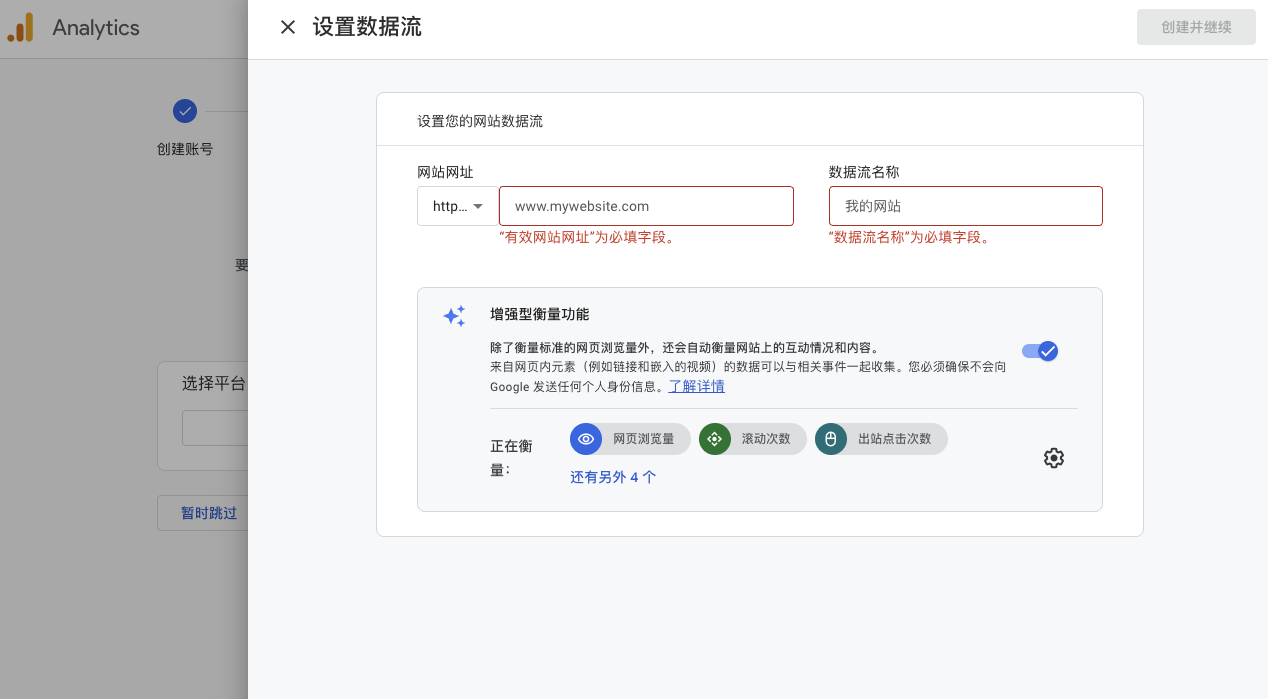Select the outbound clicks icon chip
Image resolution: width=1268 pixels, height=699 pixels.
click(830, 439)
